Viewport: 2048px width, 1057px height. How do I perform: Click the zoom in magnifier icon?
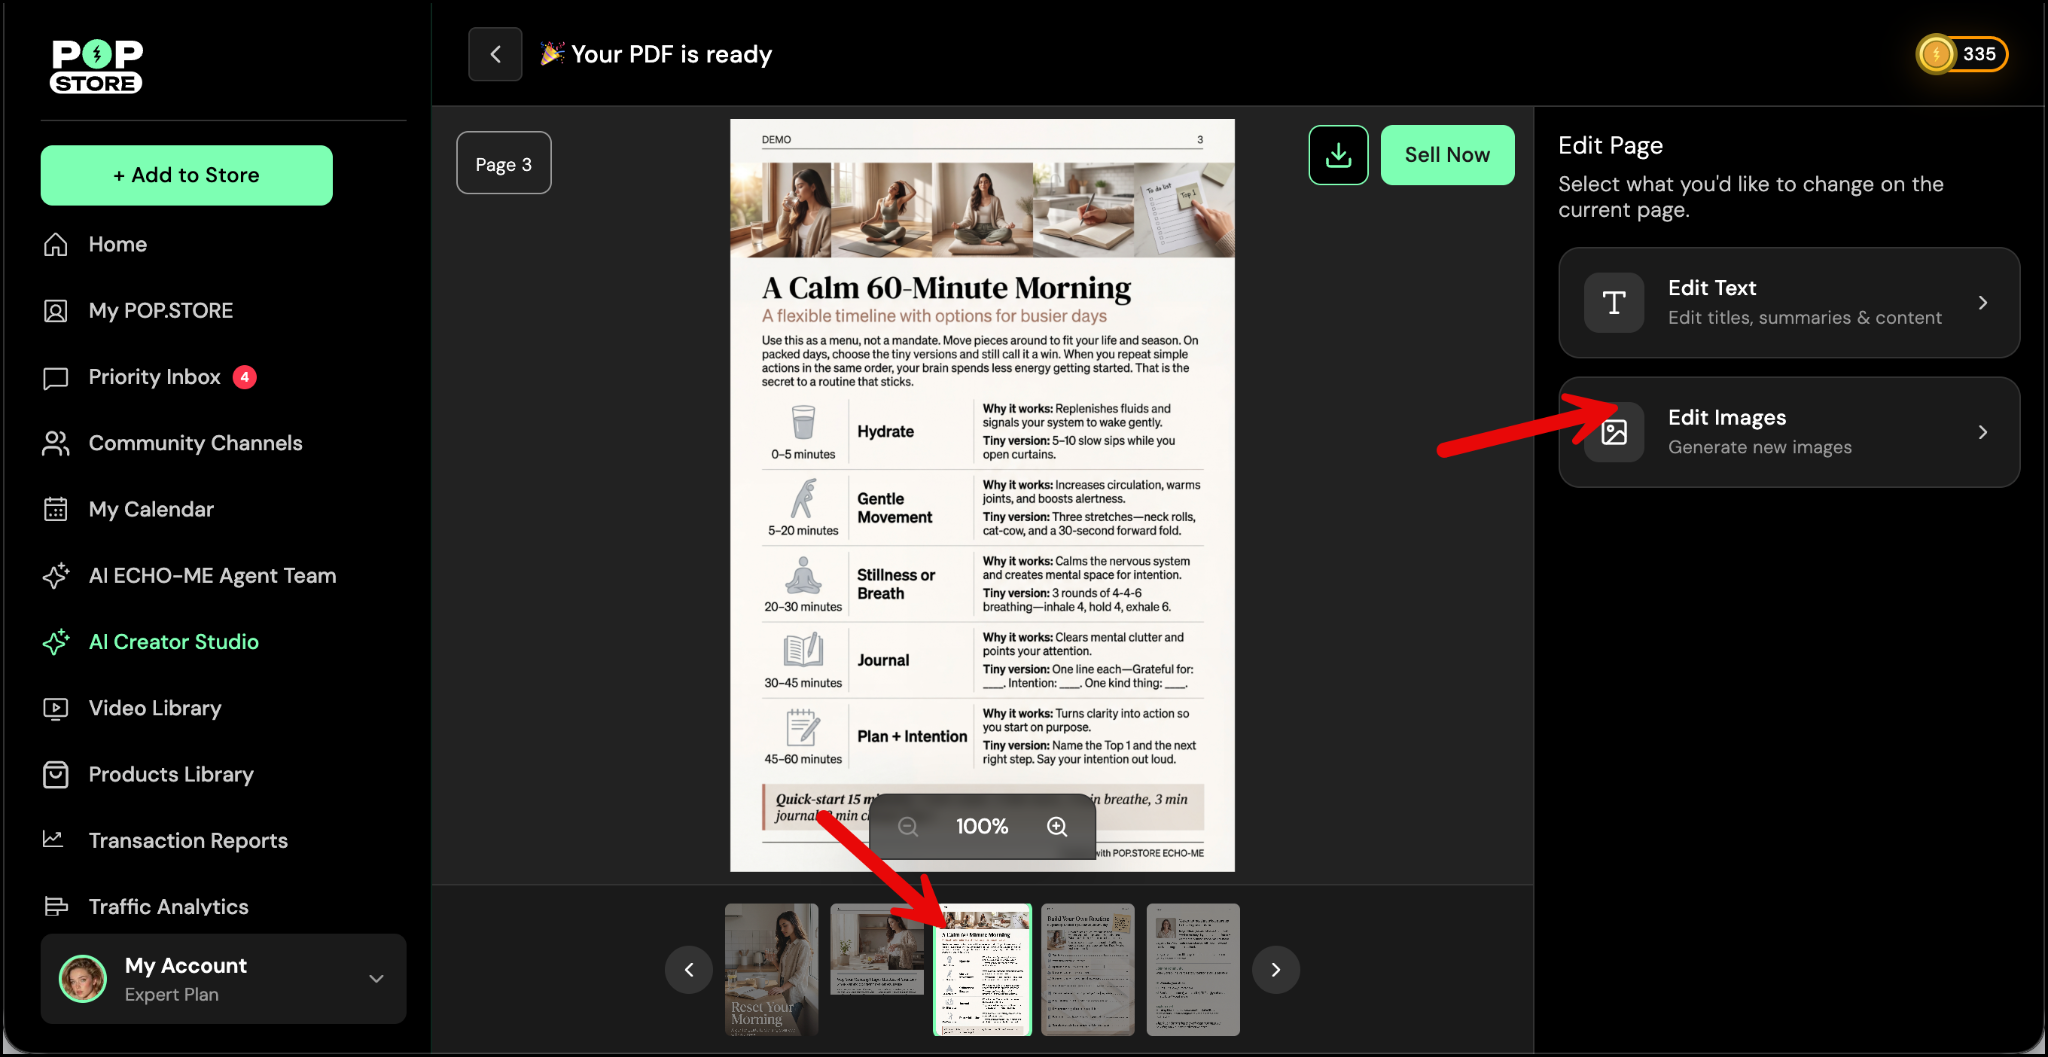coord(1057,826)
